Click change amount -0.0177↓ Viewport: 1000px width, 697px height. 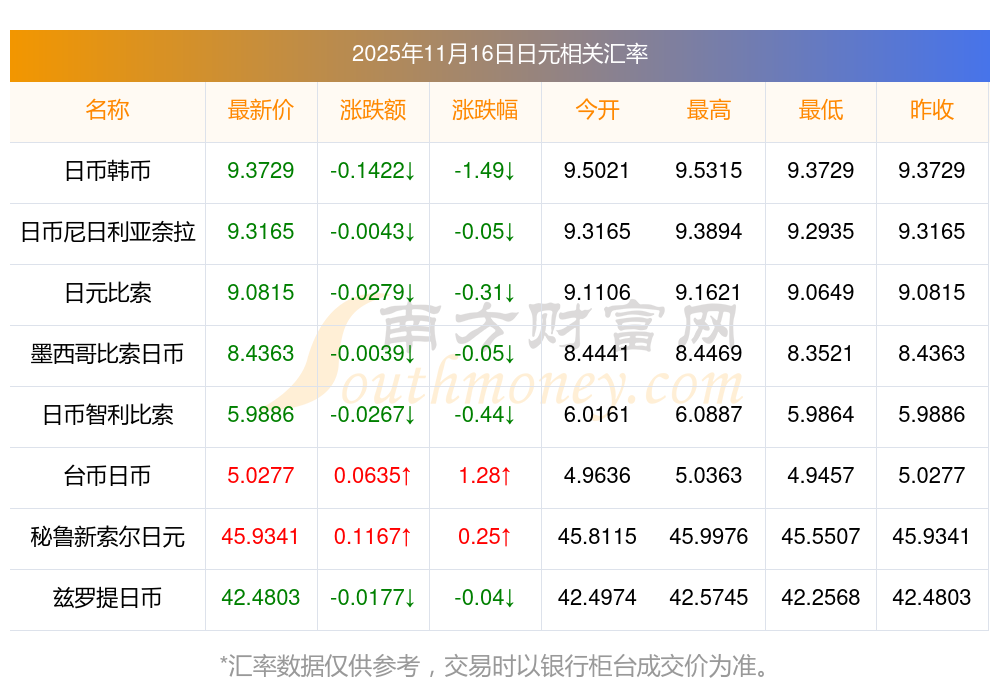[372, 598]
